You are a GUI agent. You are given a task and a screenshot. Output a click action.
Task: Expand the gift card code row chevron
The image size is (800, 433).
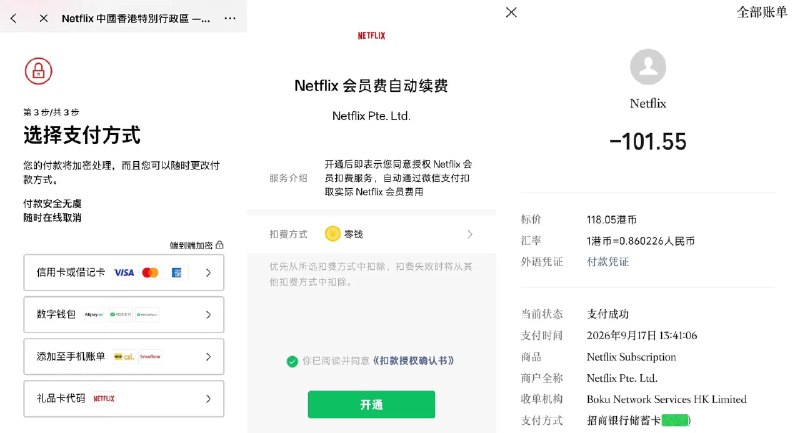208,398
